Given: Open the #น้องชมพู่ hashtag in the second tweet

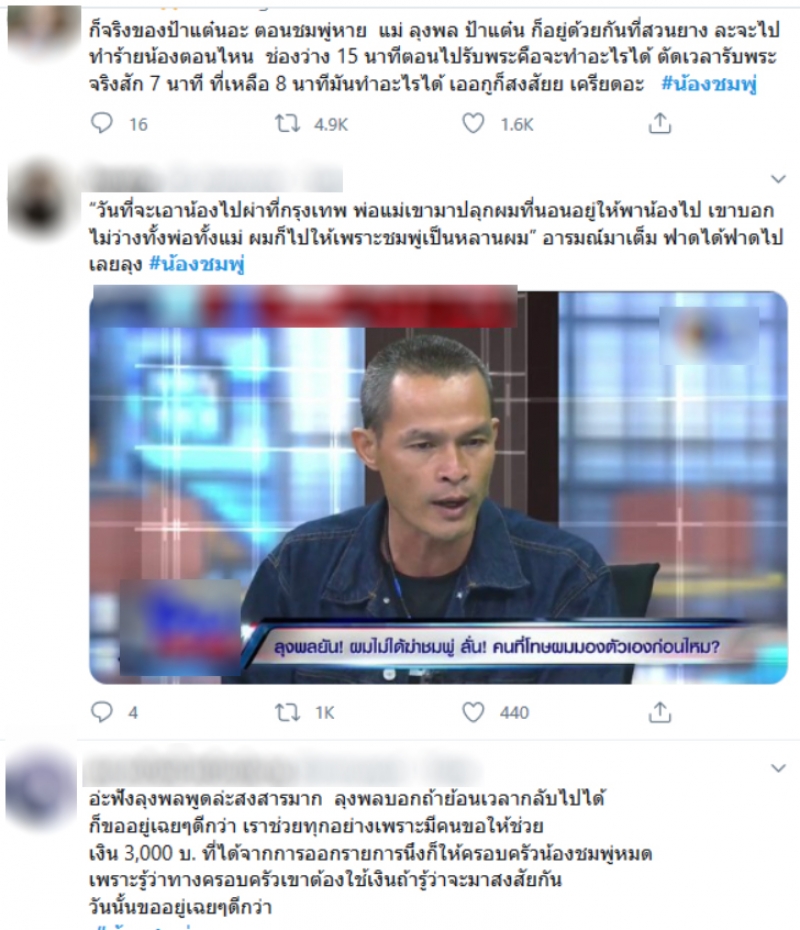Looking at the screenshot, I should [x=196, y=264].
